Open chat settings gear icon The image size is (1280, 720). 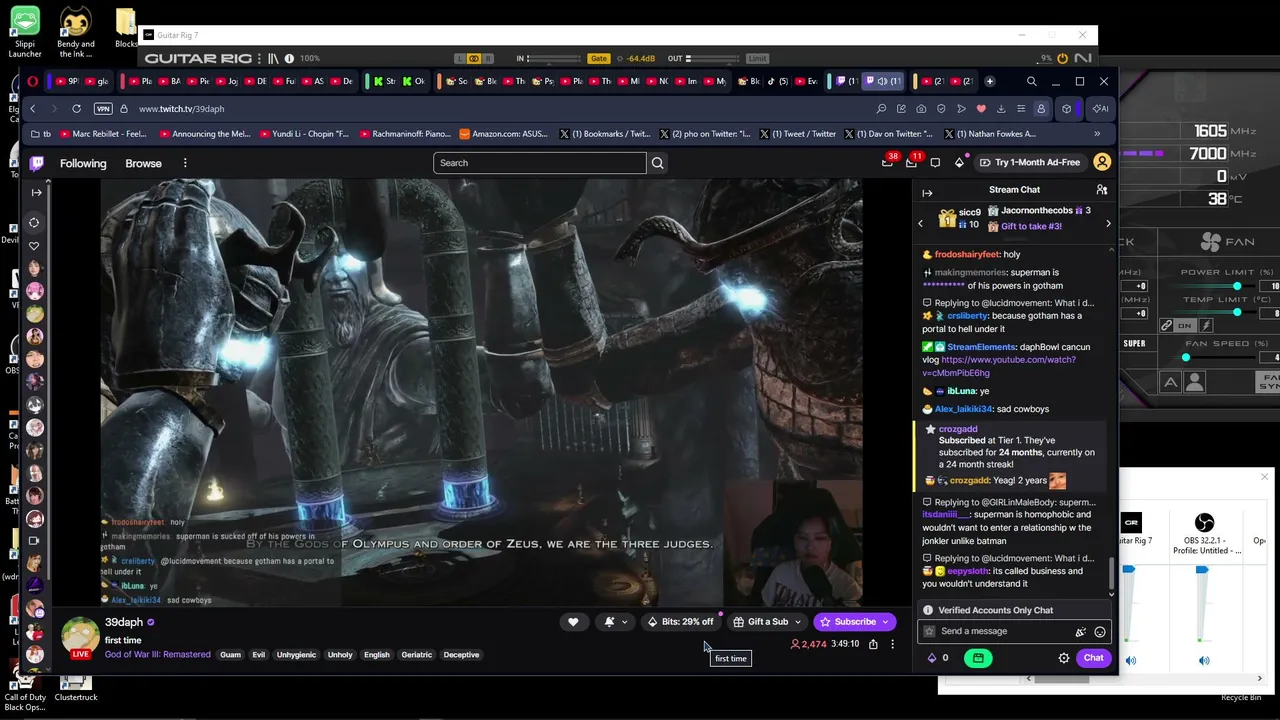click(1064, 658)
